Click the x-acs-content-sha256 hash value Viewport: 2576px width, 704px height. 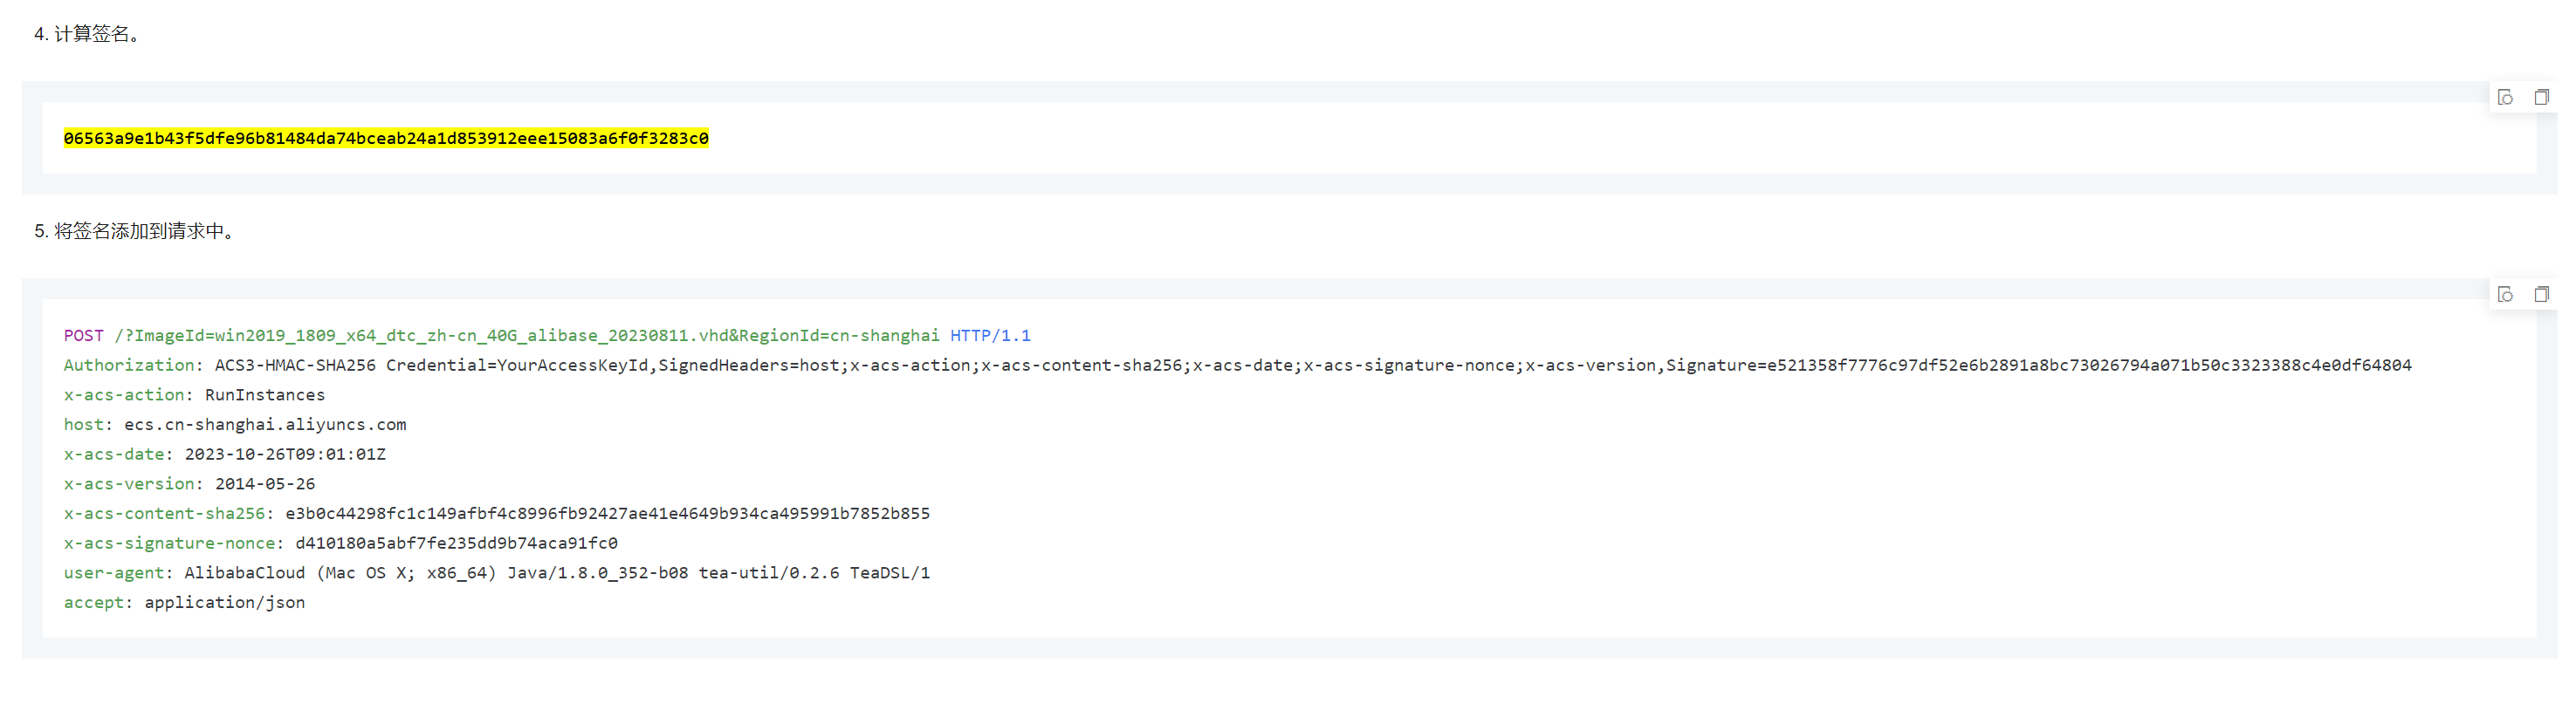(x=607, y=514)
